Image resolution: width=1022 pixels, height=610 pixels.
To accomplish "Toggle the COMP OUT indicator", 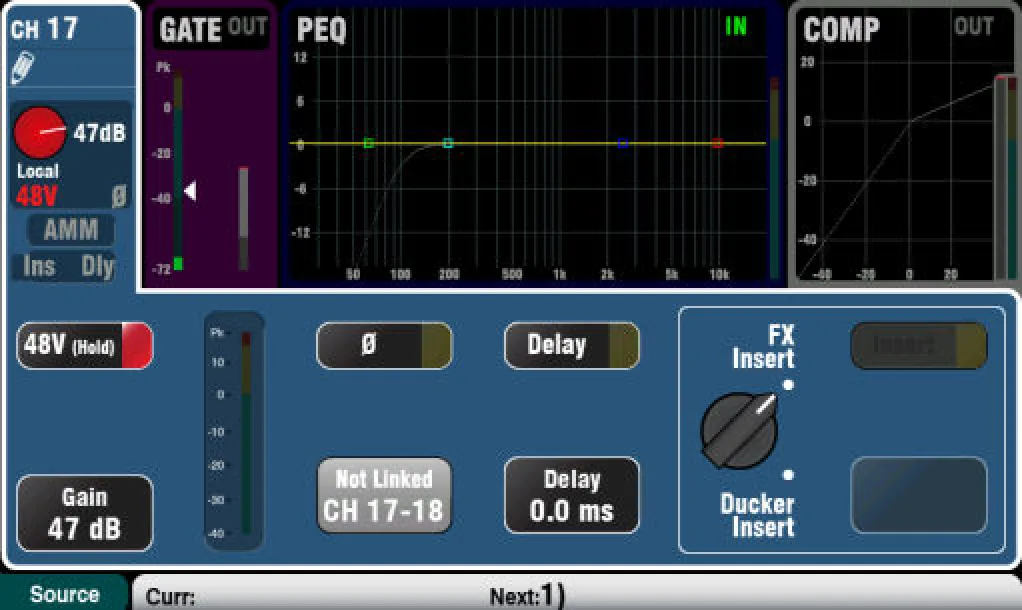I will click(974, 26).
